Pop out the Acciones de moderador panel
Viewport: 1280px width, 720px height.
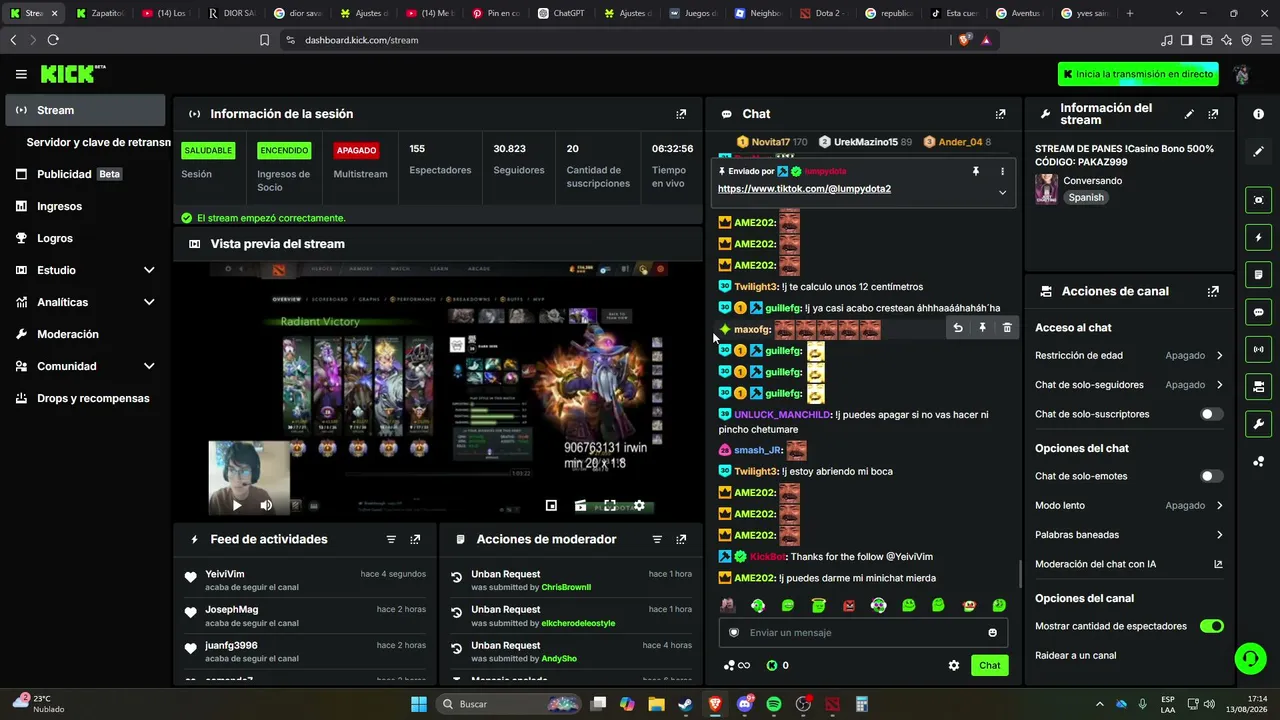point(681,539)
